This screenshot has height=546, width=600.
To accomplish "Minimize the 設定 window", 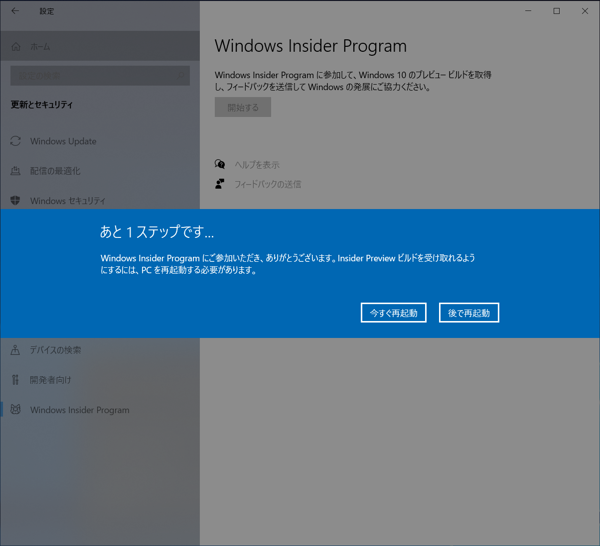I will 528,11.
